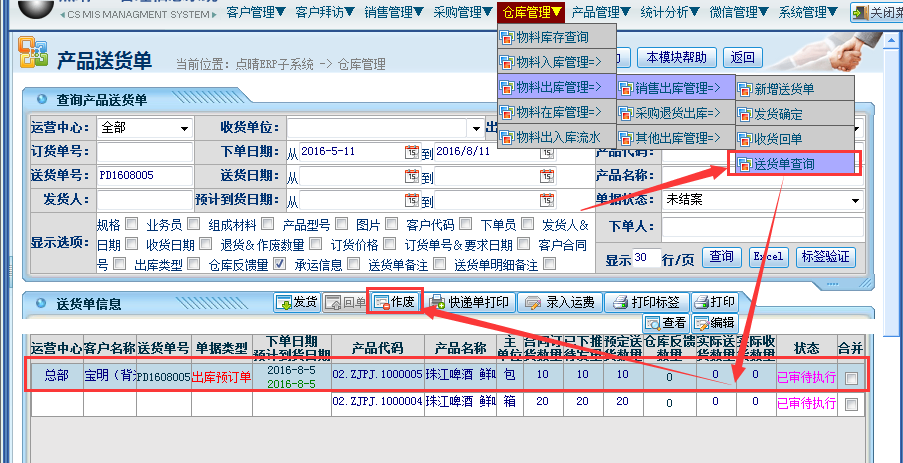This screenshot has width=903, height=463.
Task: Click the 发货 toolbar button
Action: click(297, 301)
